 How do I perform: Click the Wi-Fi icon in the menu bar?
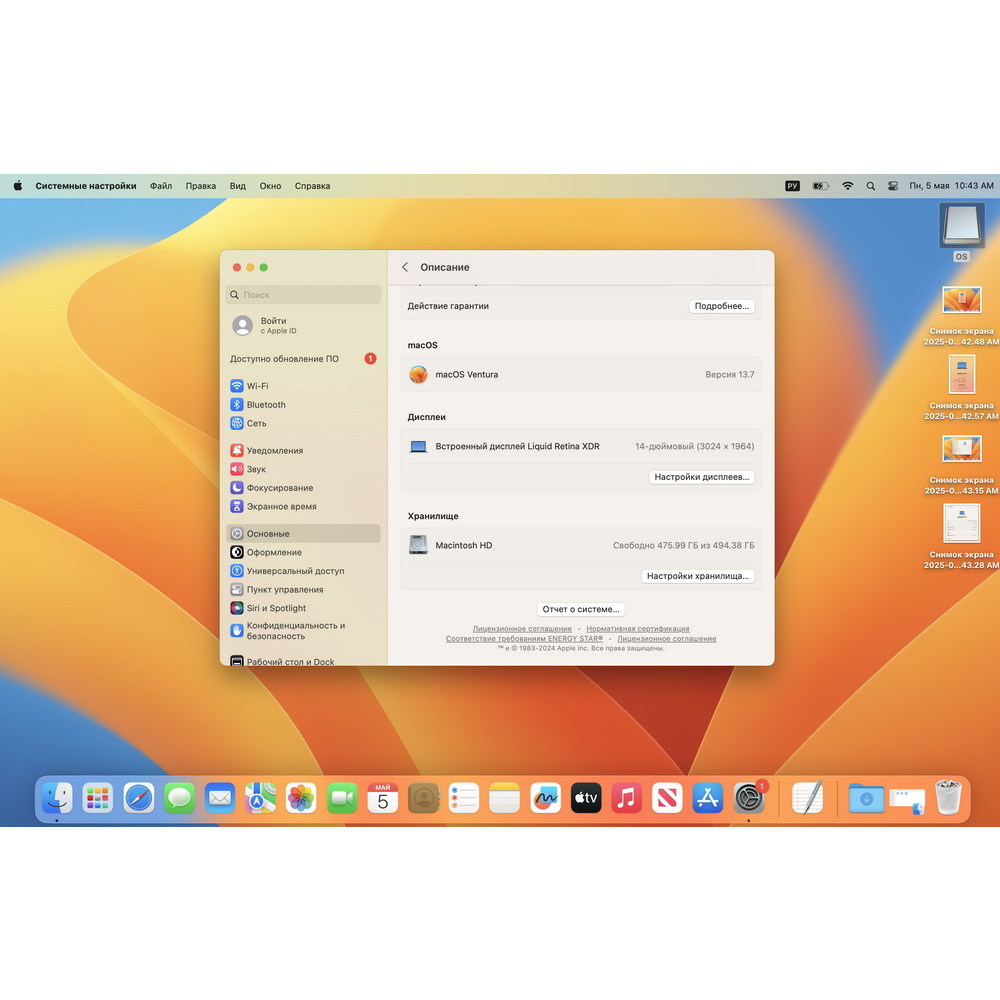tap(848, 186)
